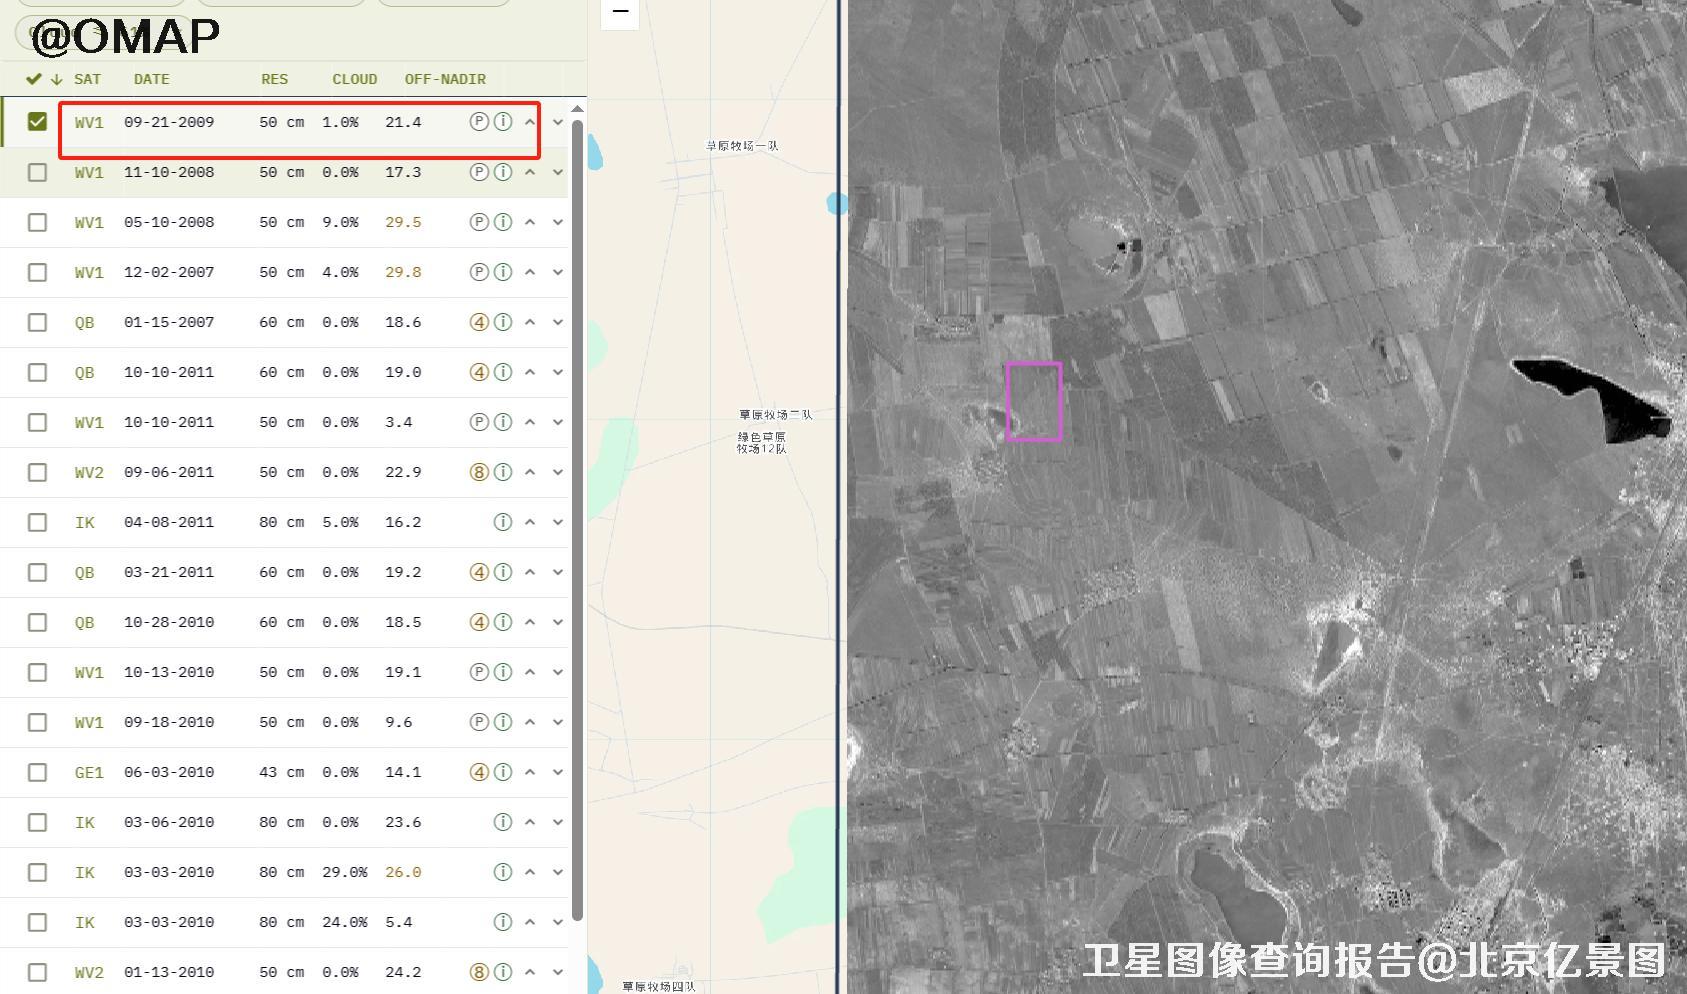
Task: Open info icon for IK 04-08-2011 row
Action: click(x=503, y=522)
